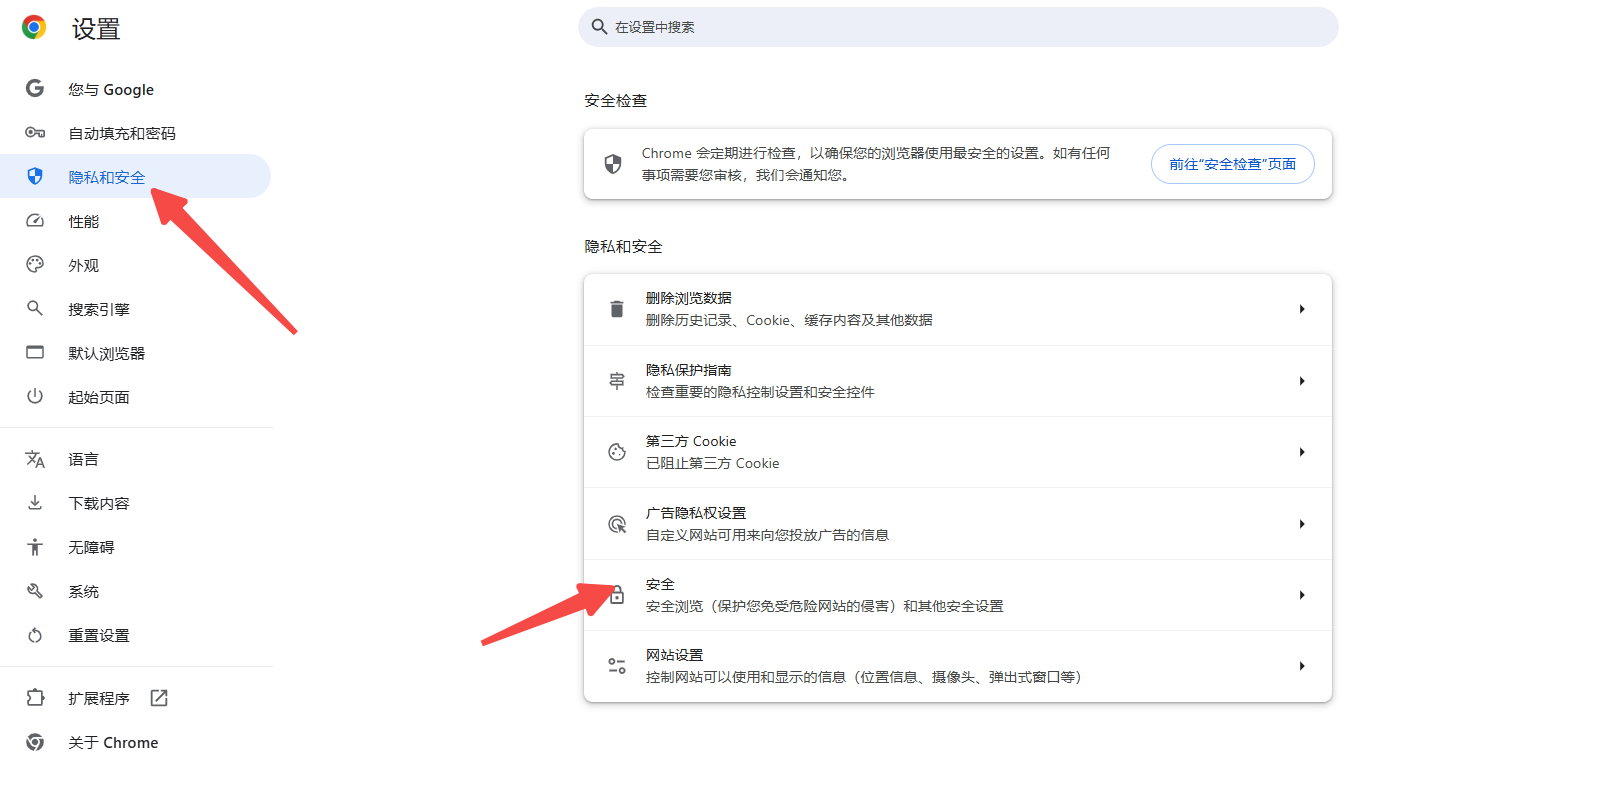The image size is (1607, 790).
Task: Click the text 删除历史记录、Cookie、缓存内容及其他数据
Action: pyautogui.click(x=789, y=320)
